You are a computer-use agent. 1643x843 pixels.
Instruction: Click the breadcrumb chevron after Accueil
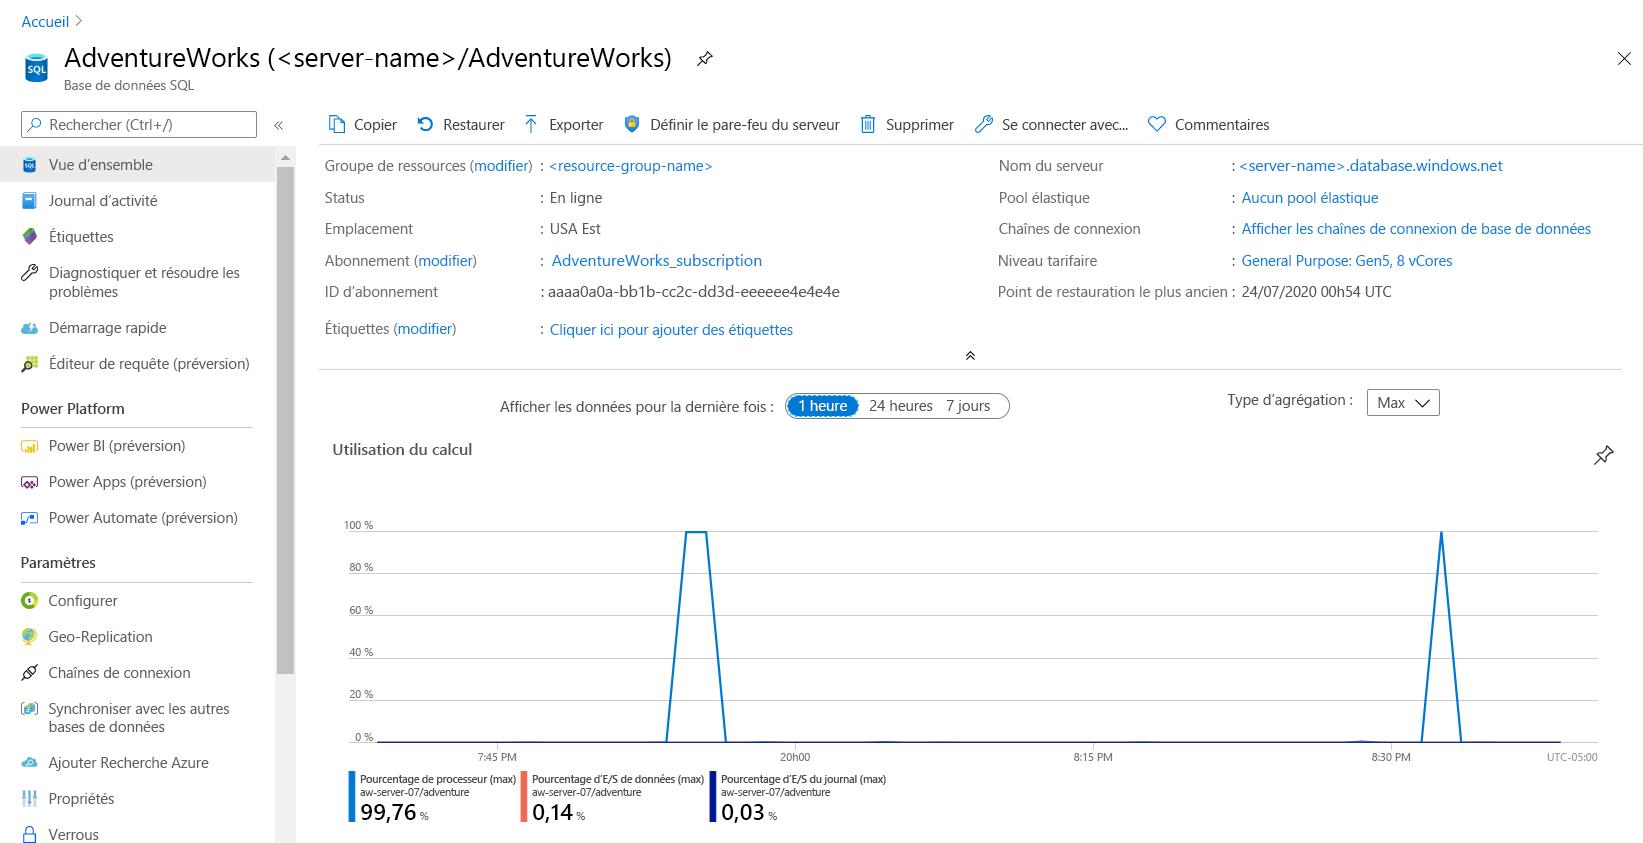tap(79, 21)
